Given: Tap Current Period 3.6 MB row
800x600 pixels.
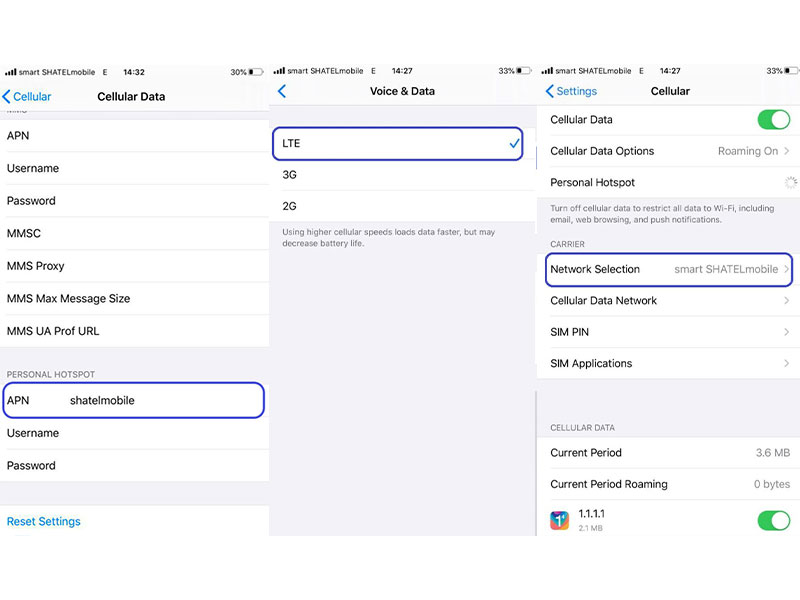Looking at the screenshot, I should point(669,453).
